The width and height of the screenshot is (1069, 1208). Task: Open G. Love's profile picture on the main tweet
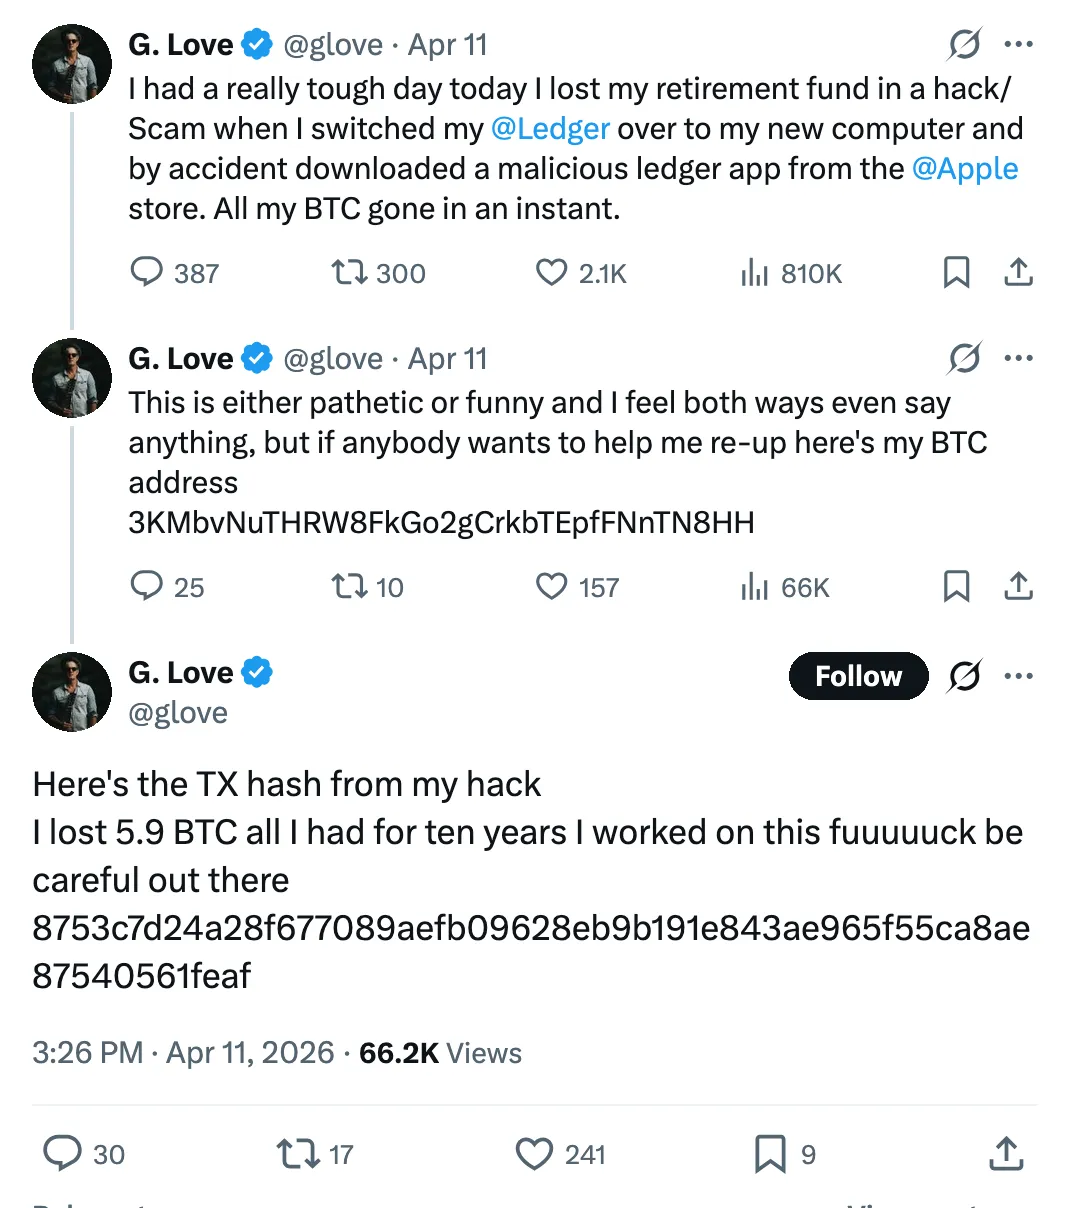72,692
